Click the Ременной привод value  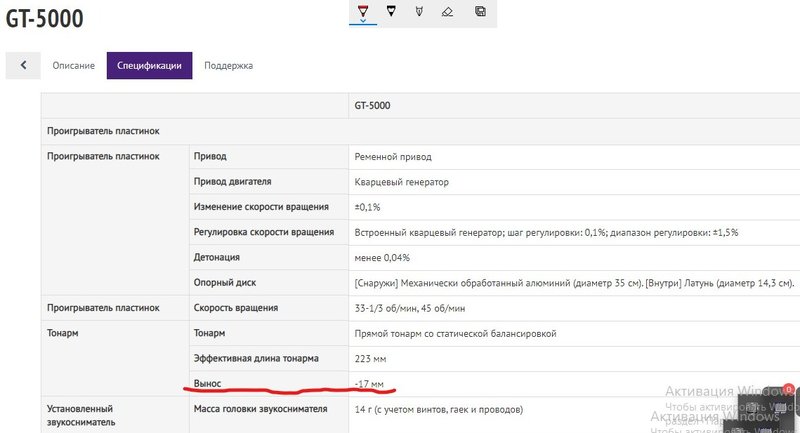(x=393, y=157)
